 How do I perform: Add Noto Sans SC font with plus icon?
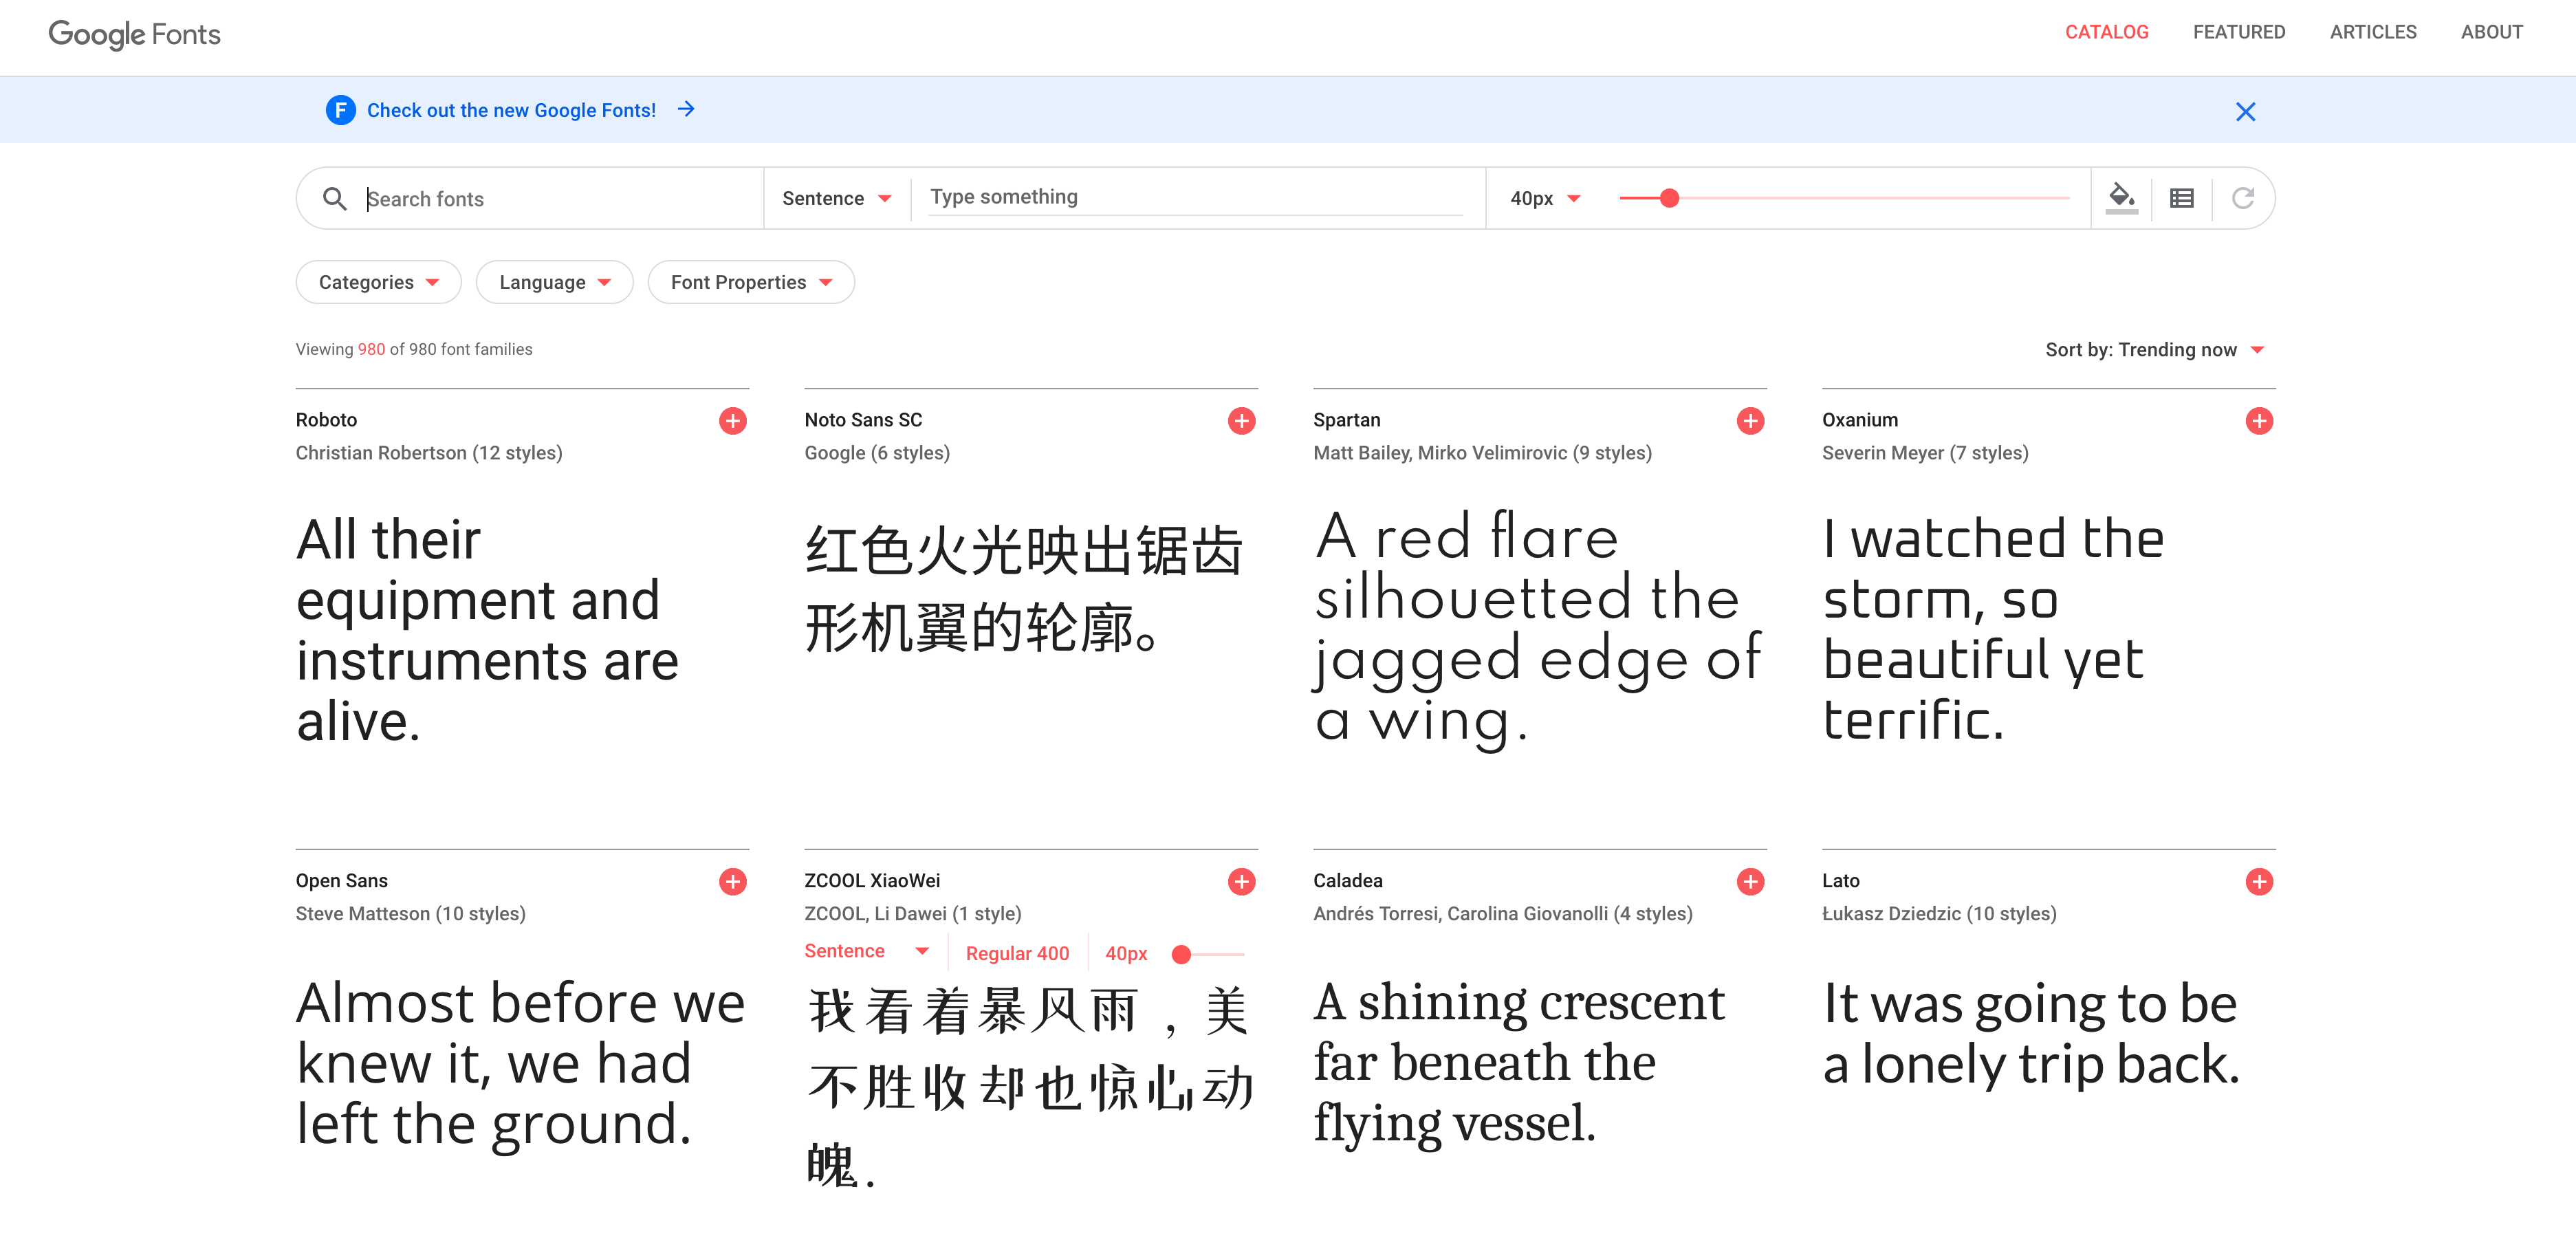[x=1241, y=421]
